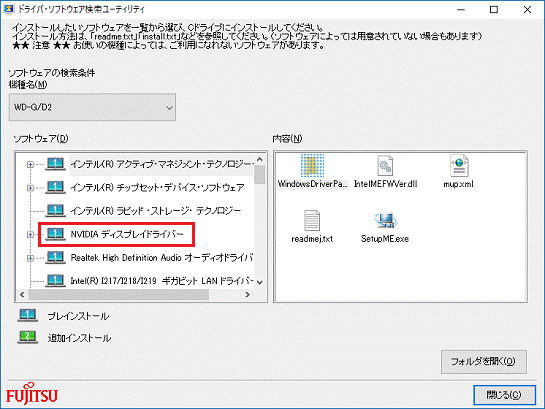The height and width of the screenshot is (409, 545).
Task: Open the 機種名 WD-G/D2 dropdown
Action: 92,107
